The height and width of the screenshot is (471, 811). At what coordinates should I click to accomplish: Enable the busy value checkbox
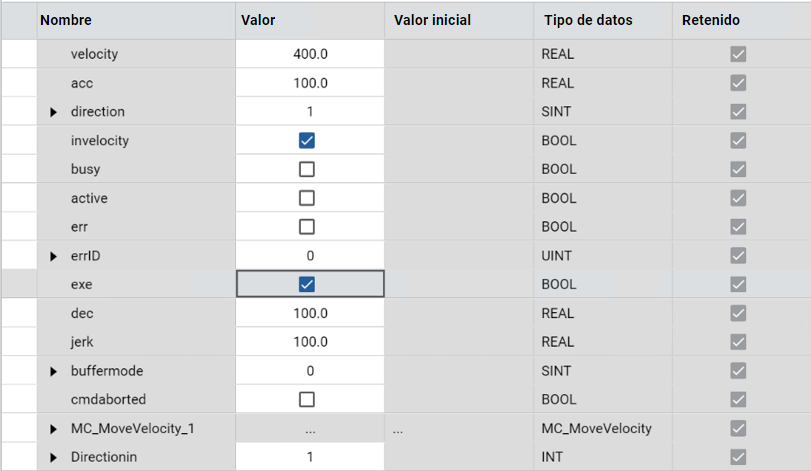coord(307,169)
